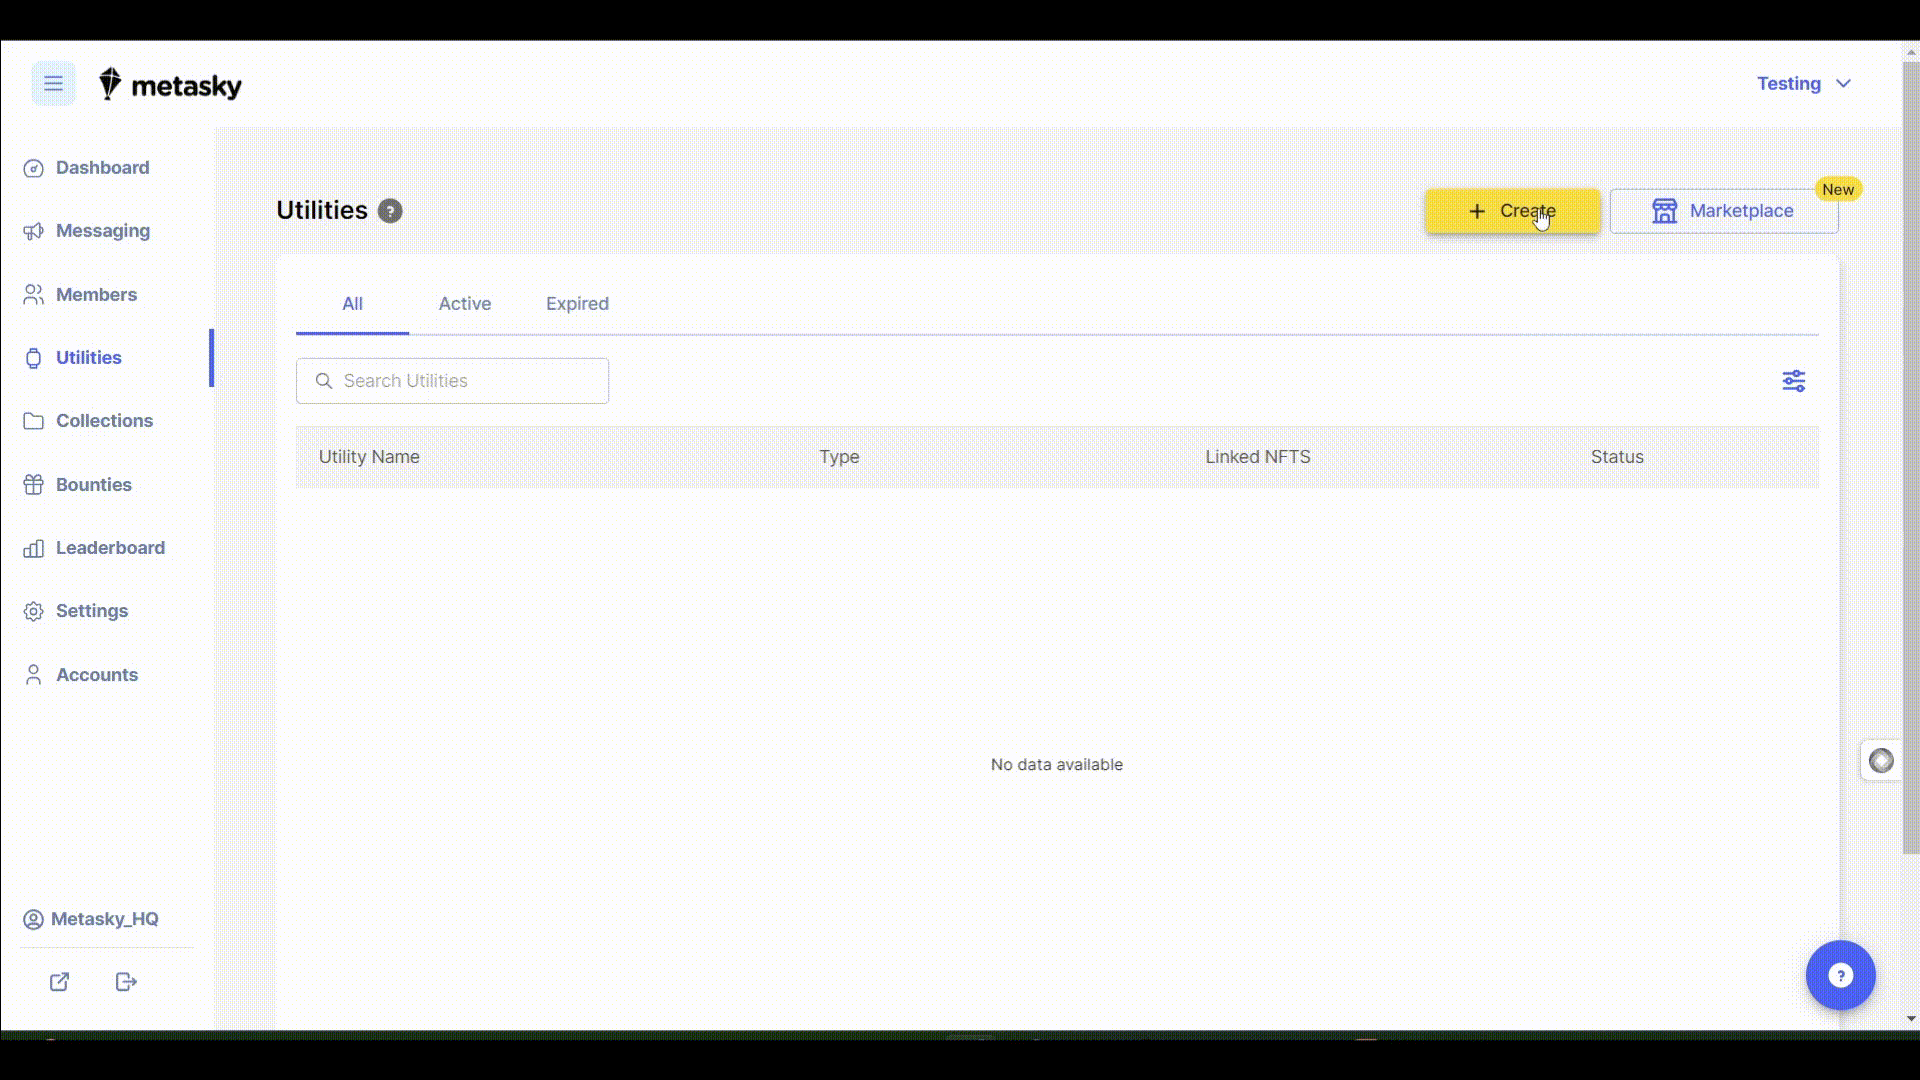Image resolution: width=1920 pixels, height=1080 pixels.
Task: Click the circular widget on right edge
Action: point(1881,761)
